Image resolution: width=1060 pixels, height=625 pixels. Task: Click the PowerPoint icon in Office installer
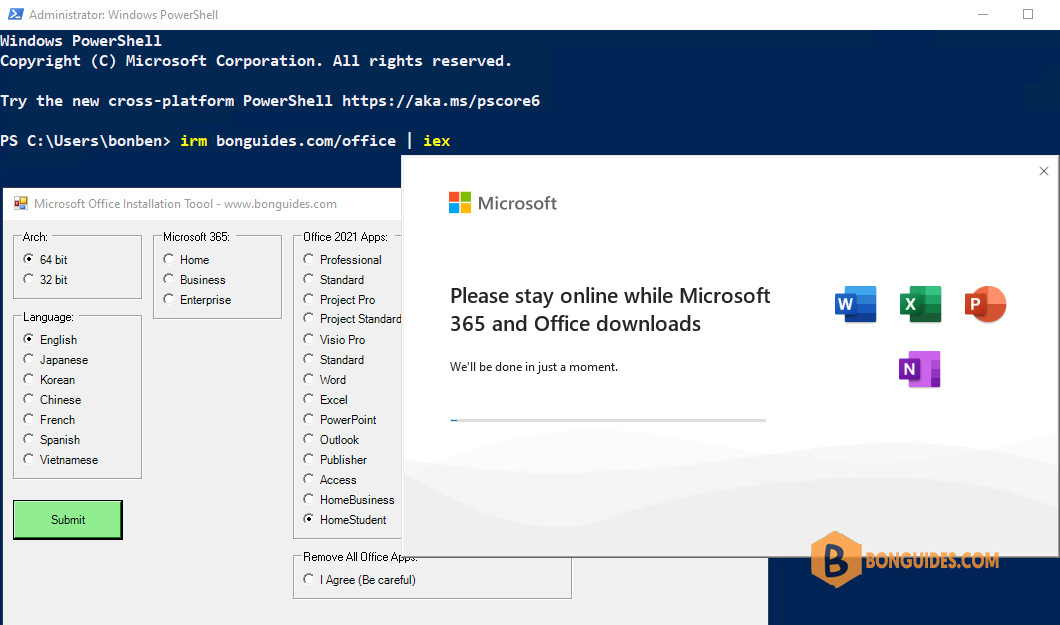coord(985,304)
